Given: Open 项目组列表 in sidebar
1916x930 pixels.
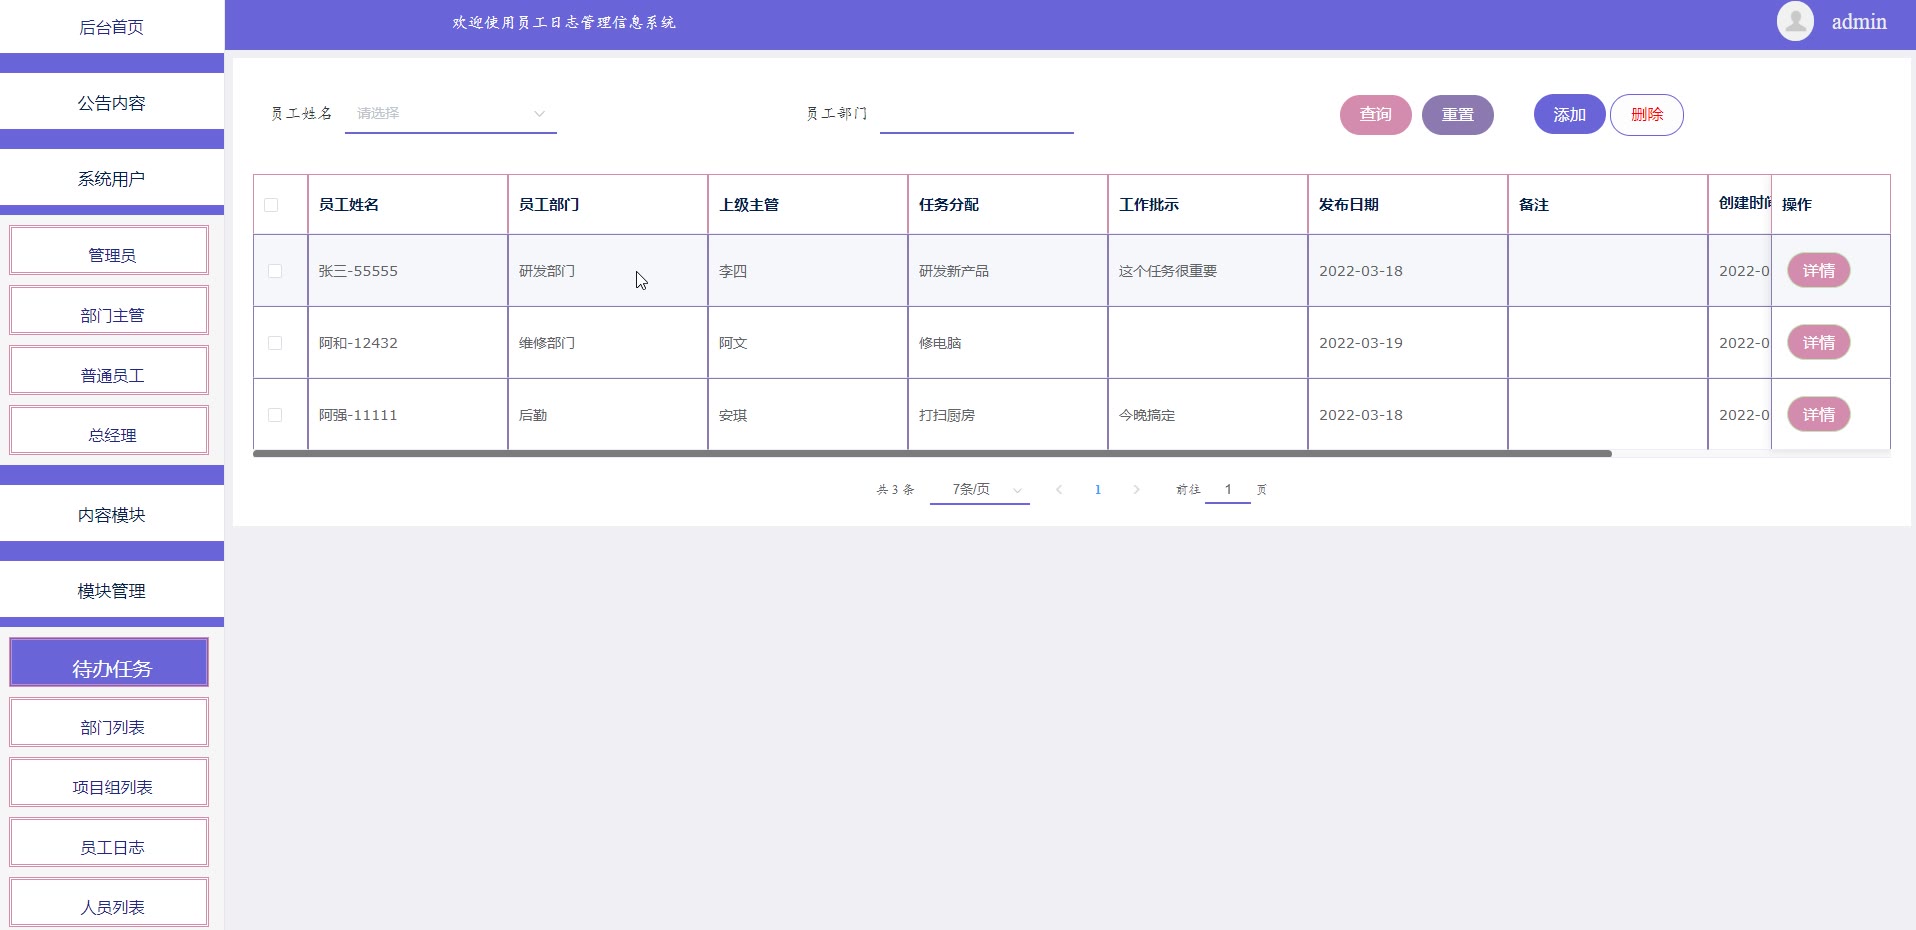Looking at the screenshot, I should [109, 783].
